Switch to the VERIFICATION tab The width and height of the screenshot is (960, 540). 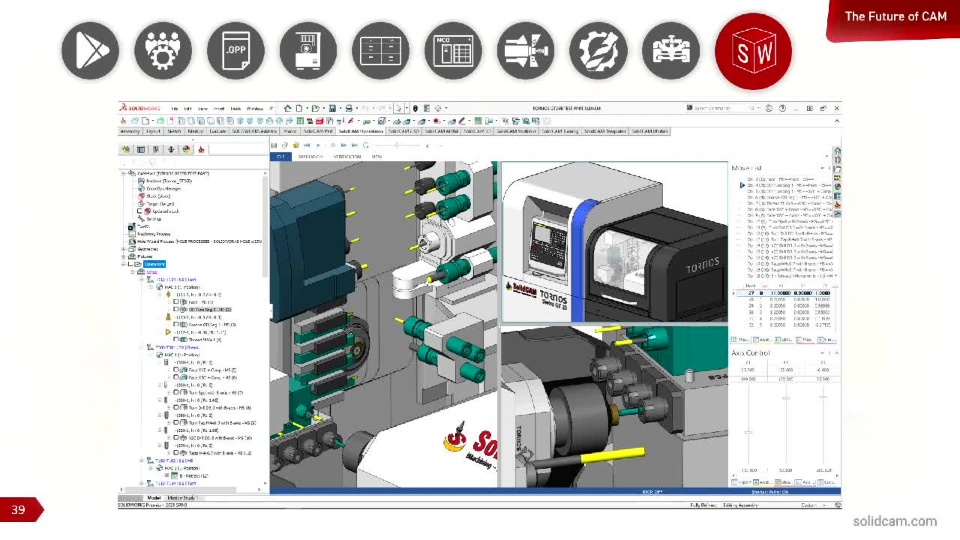[347, 157]
